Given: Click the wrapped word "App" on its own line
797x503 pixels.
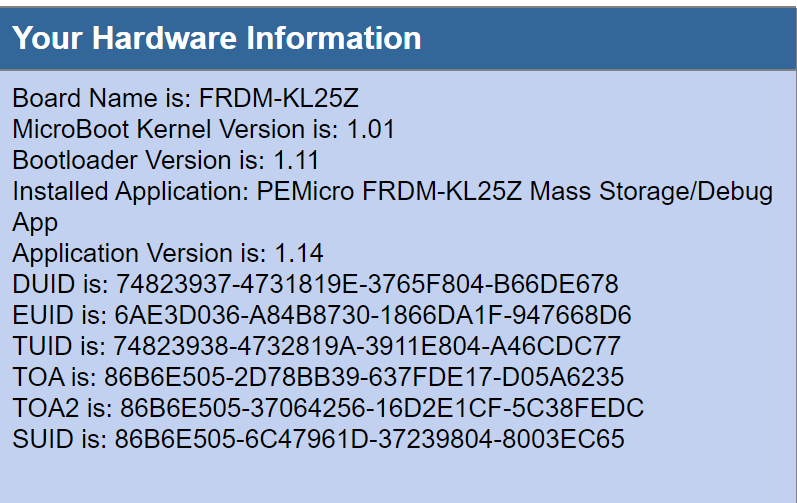Looking at the screenshot, I should 35,222.
